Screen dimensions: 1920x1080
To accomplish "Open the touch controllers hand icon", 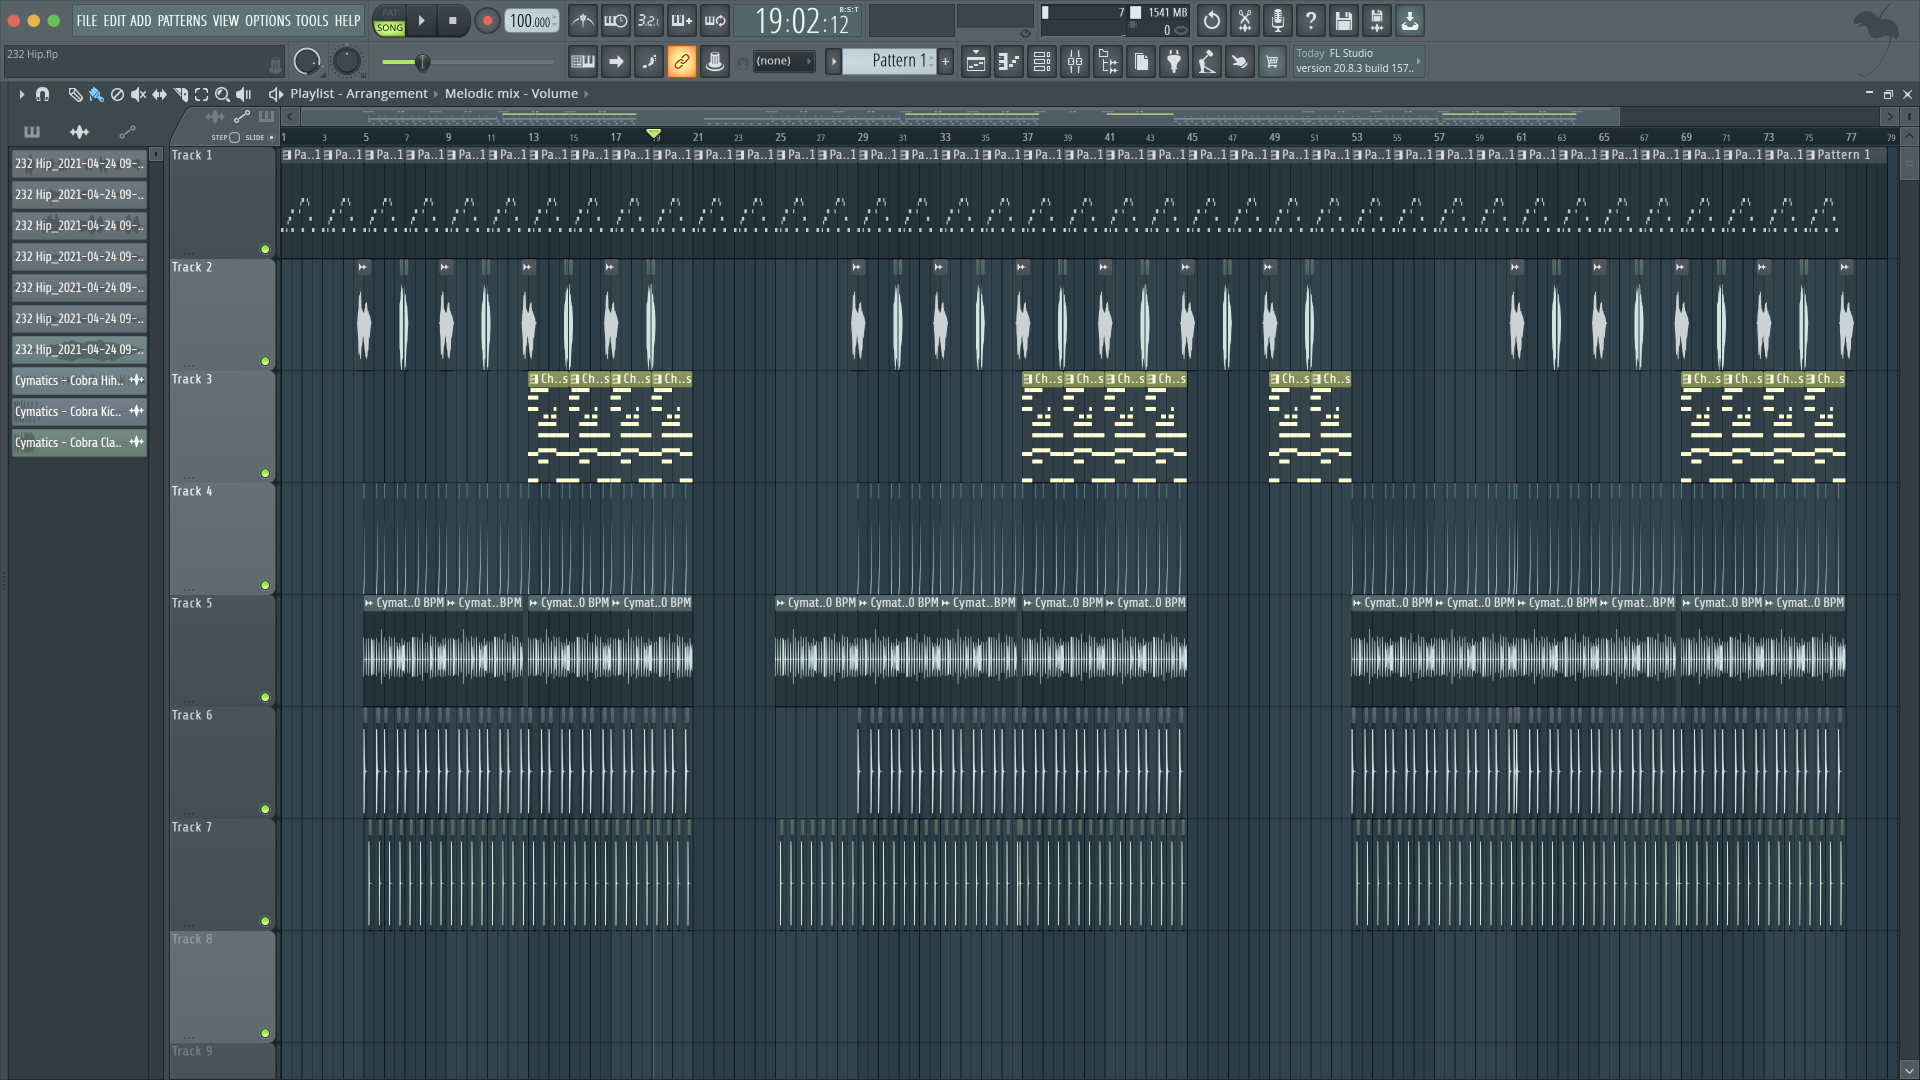I will (x=1240, y=62).
